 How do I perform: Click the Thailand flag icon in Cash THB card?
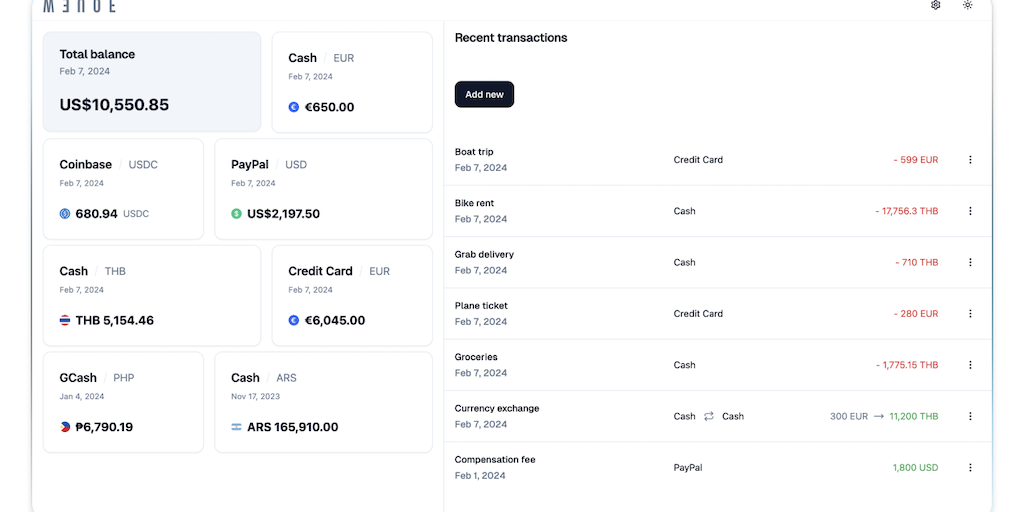click(x=65, y=321)
